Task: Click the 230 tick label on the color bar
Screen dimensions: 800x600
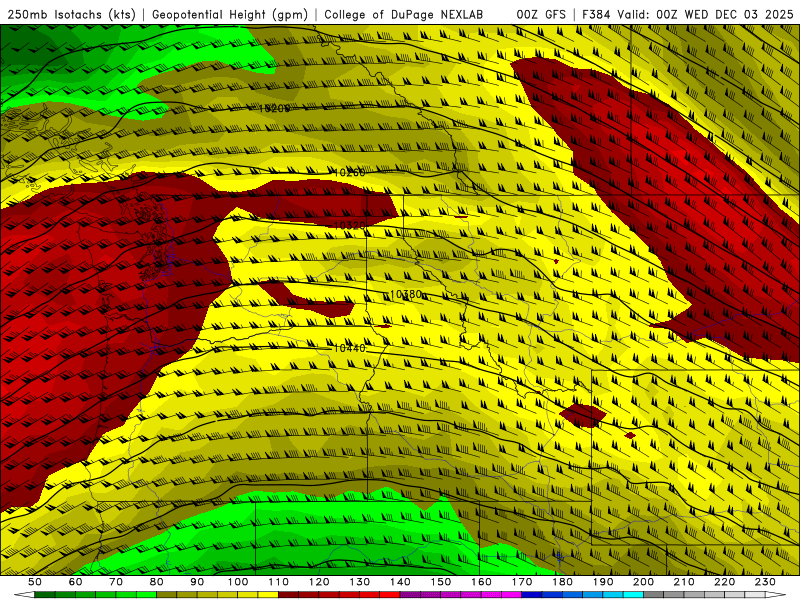Action: [766, 582]
